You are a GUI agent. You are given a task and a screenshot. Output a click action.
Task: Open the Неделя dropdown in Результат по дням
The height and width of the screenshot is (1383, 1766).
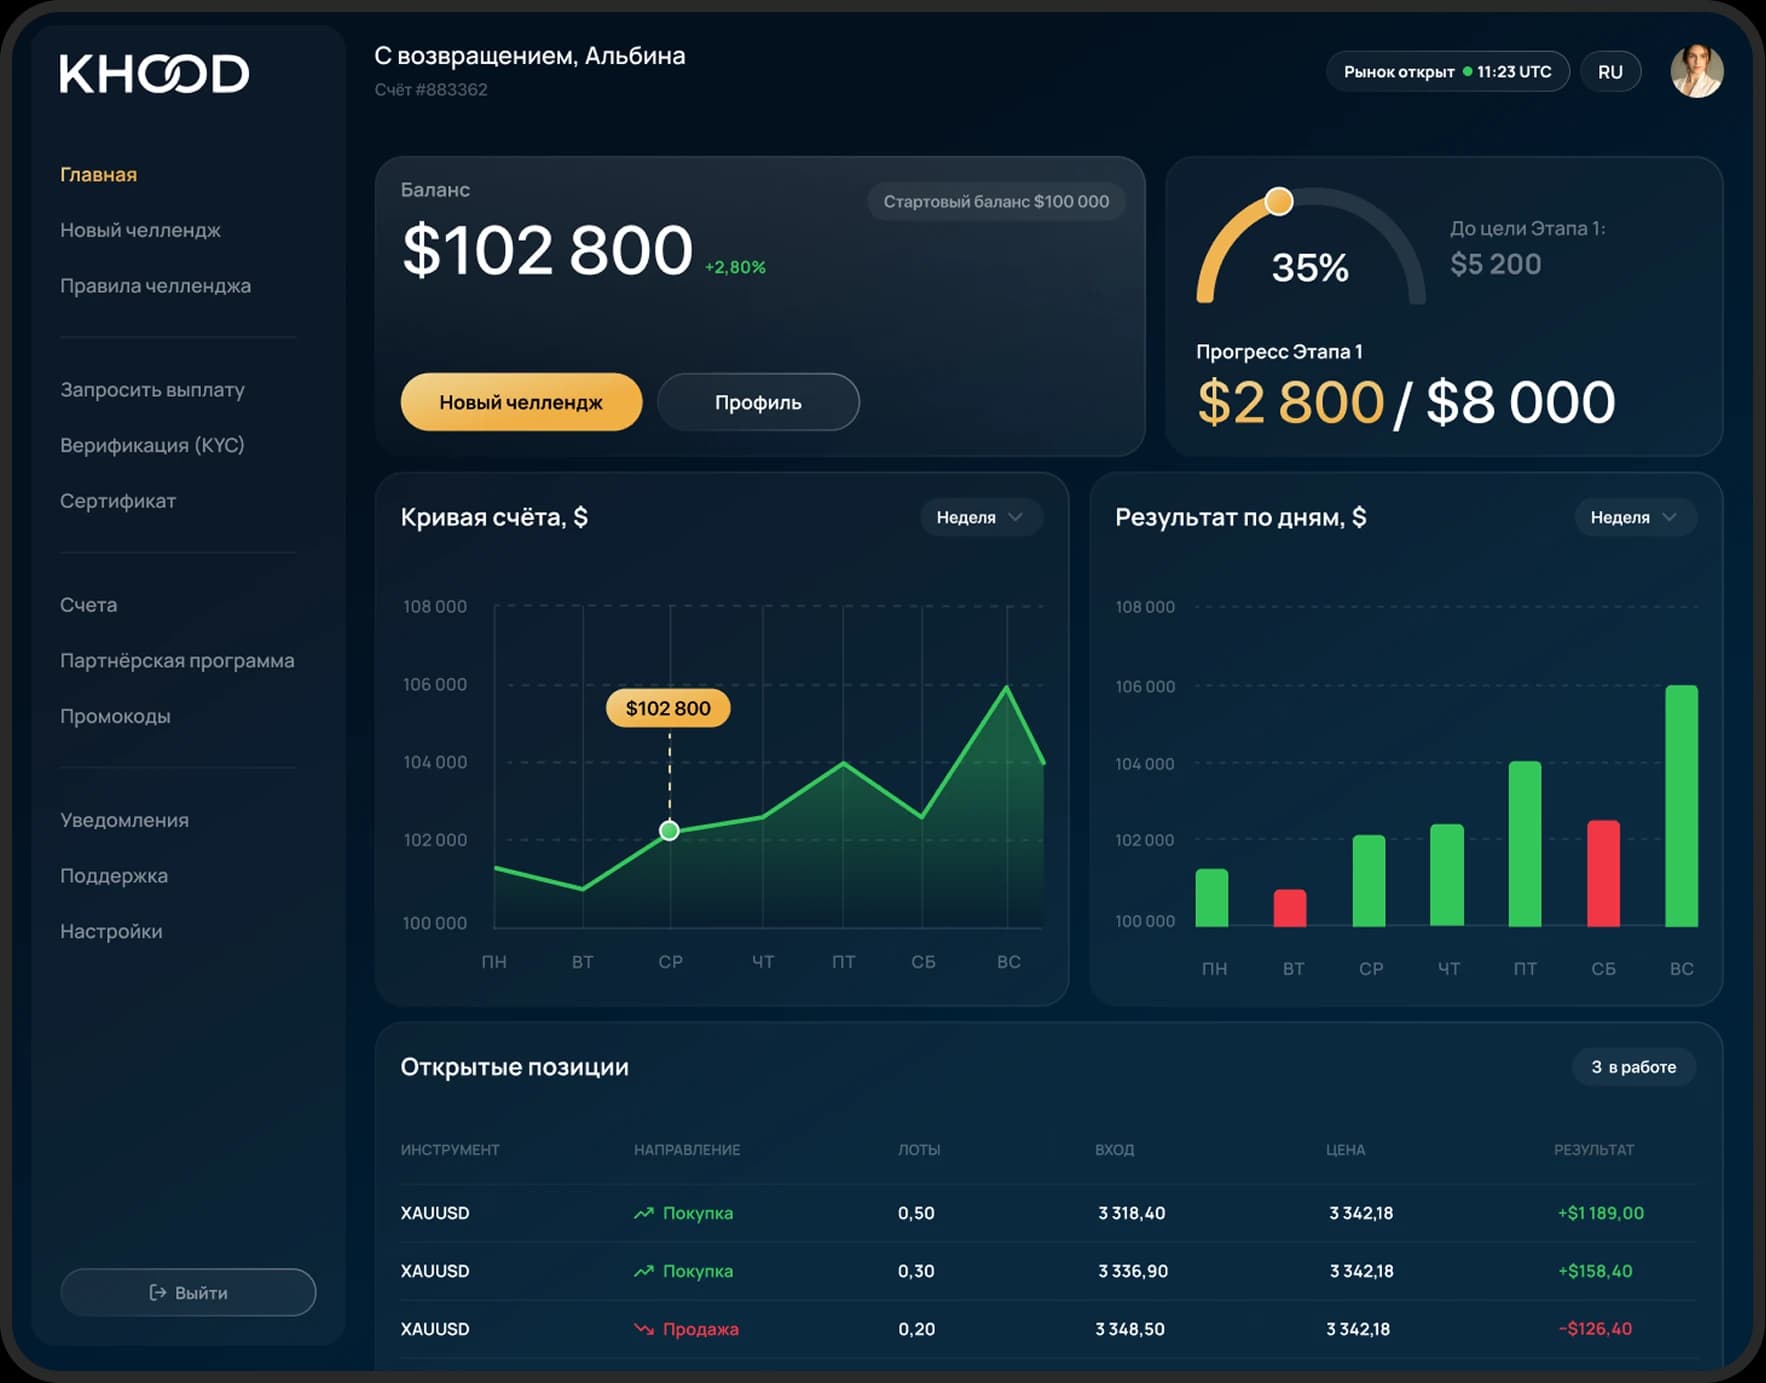click(x=1634, y=517)
